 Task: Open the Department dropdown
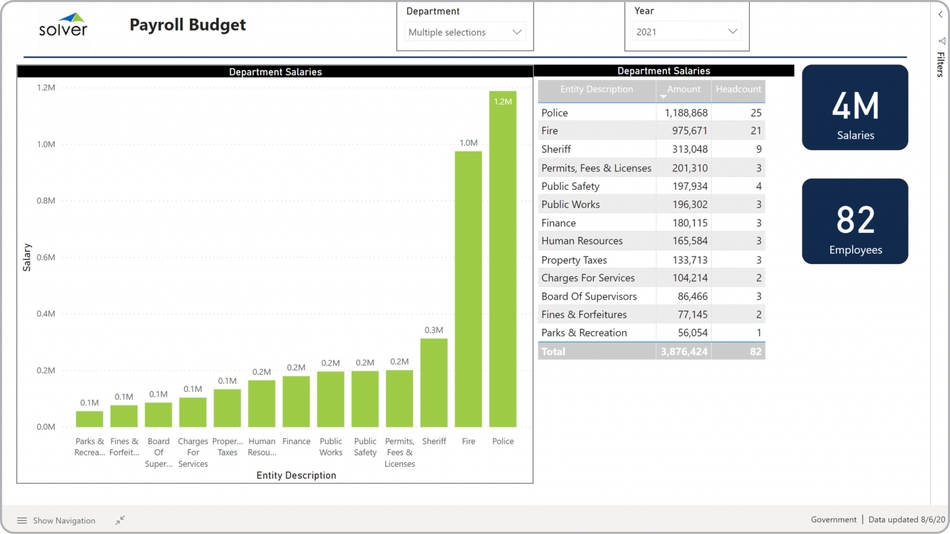465,32
